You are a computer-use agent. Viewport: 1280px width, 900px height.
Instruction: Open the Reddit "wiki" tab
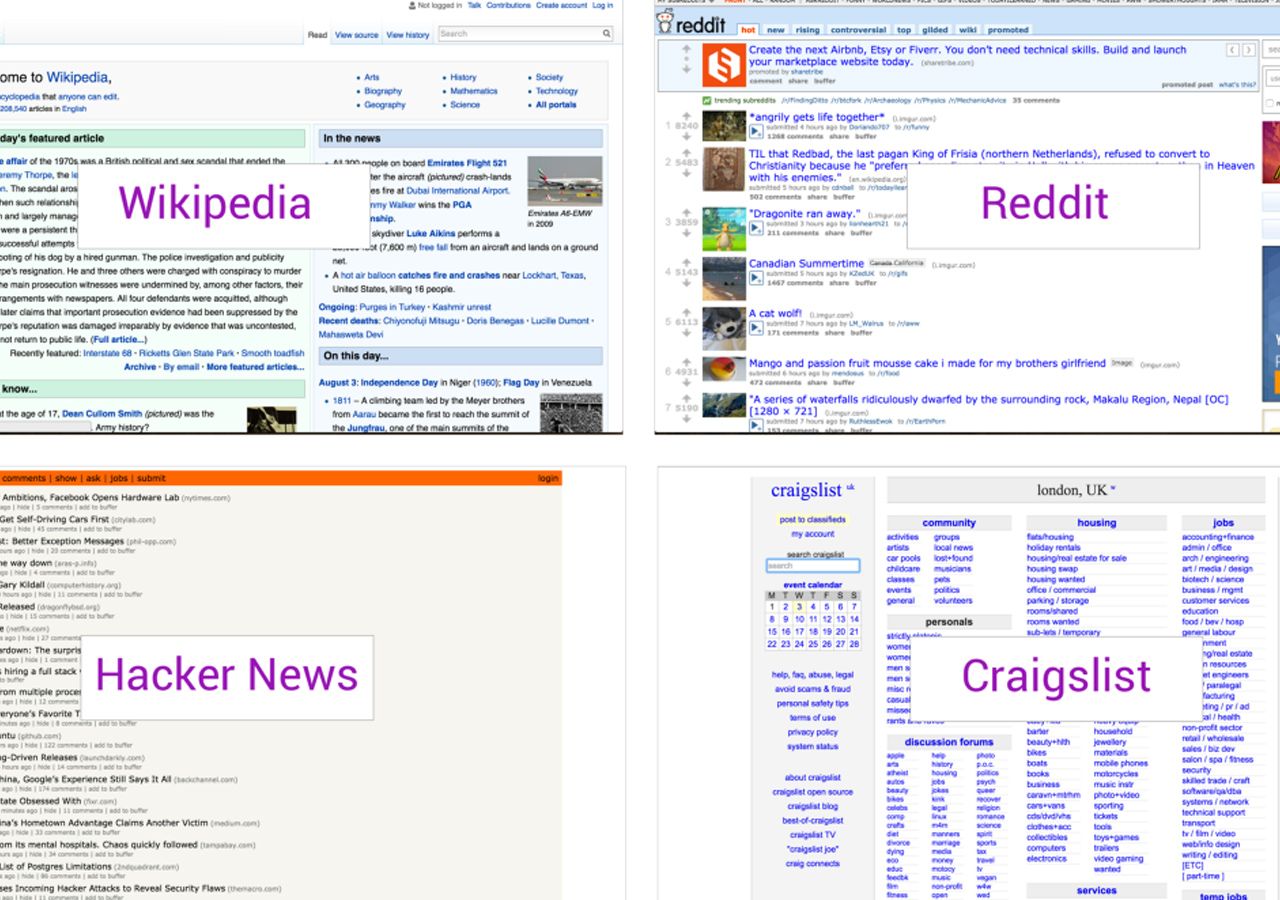[x=967, y=30]
